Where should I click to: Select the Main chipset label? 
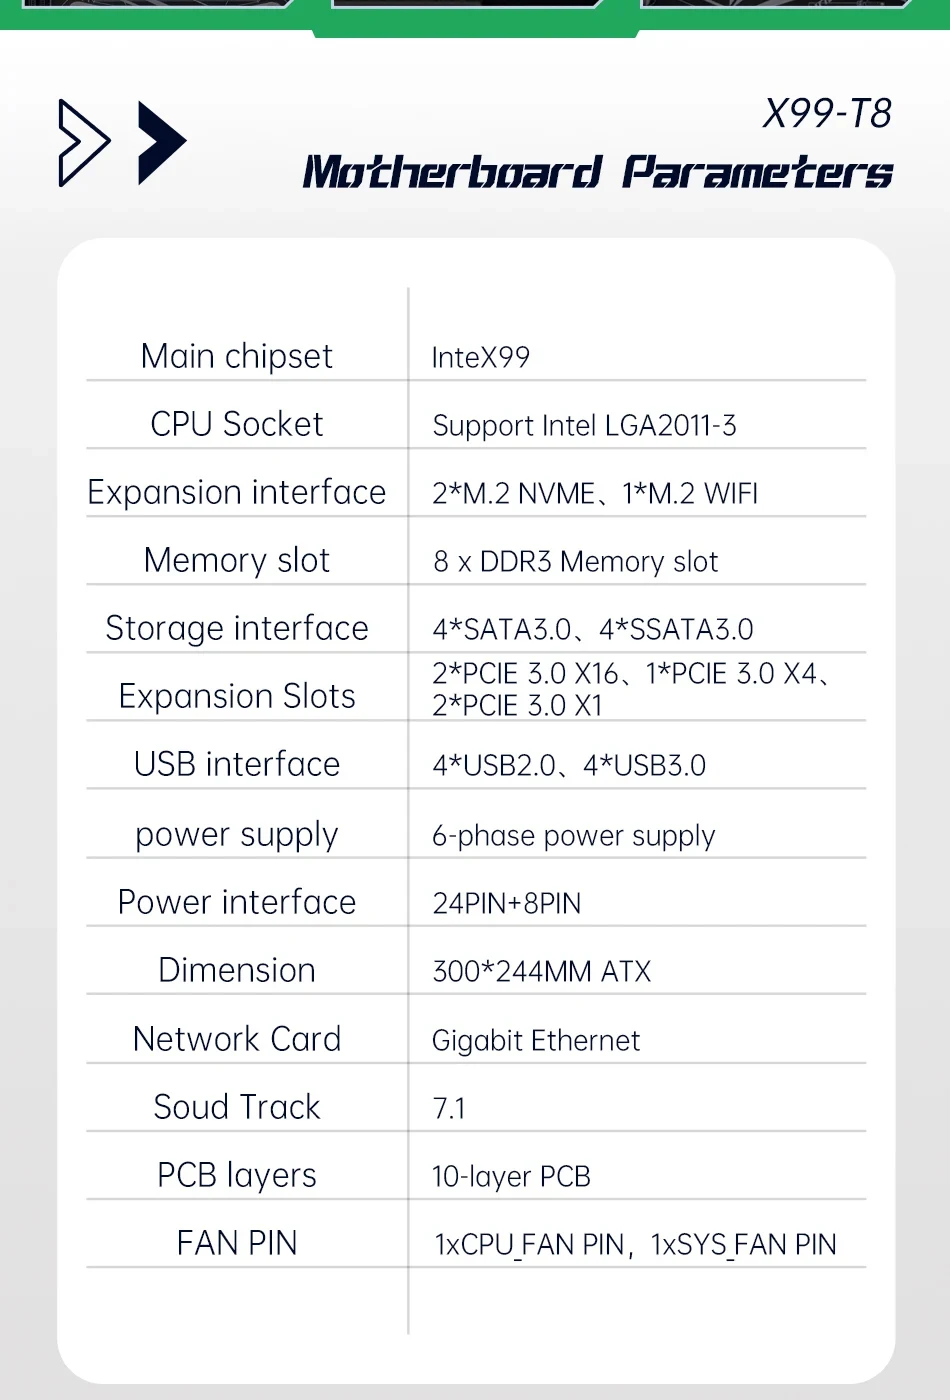(x=237, y=357)
